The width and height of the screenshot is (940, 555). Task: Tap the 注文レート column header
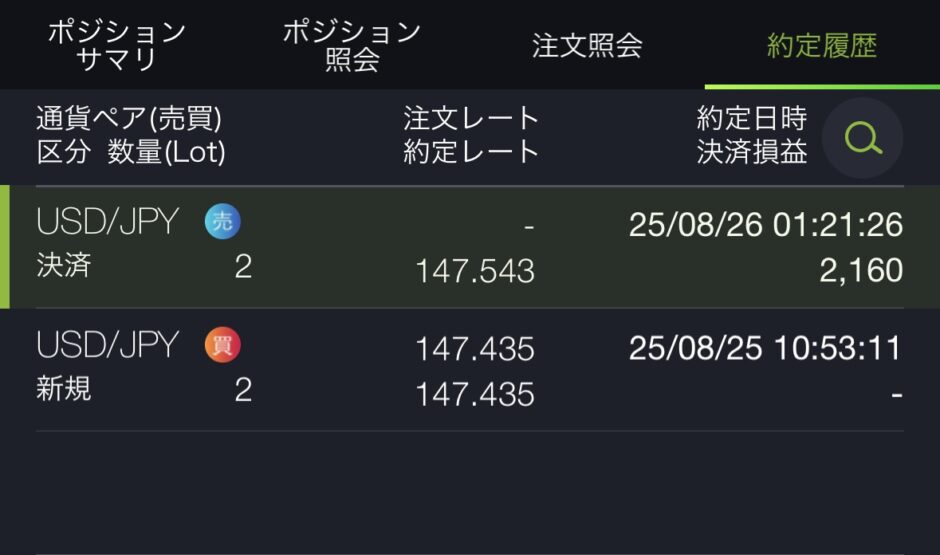pyautogui.click(x=471, y=118)
